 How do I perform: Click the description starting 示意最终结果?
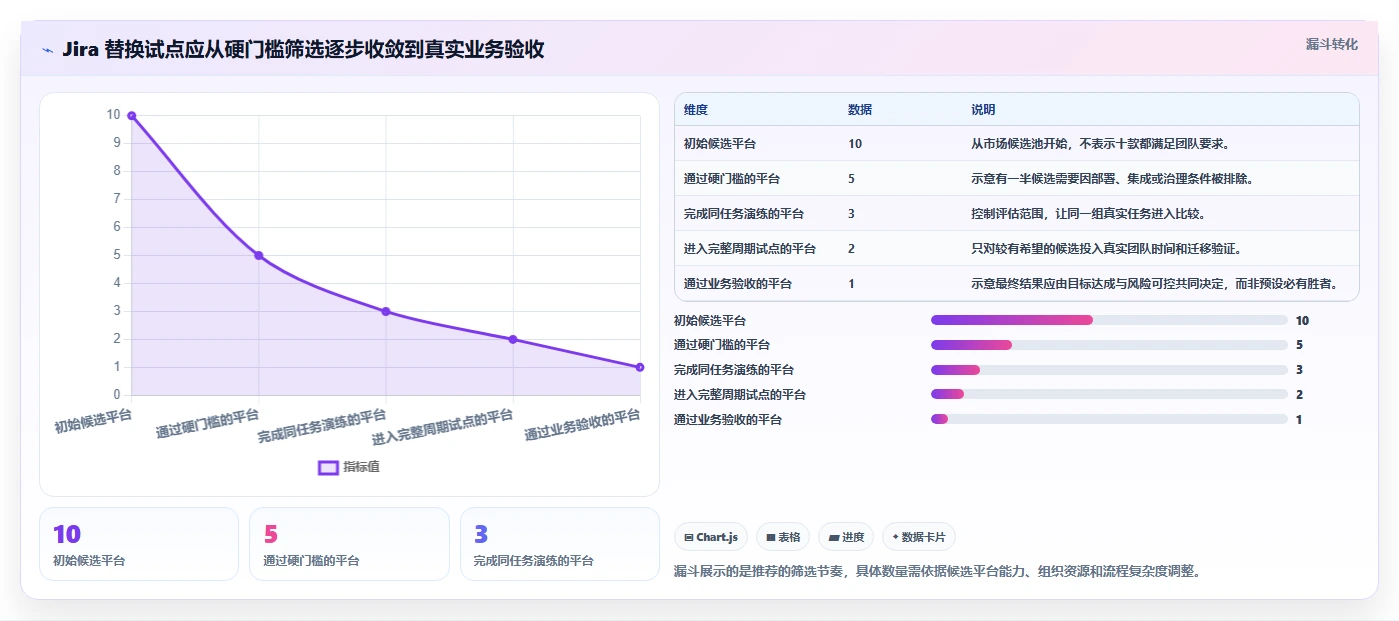pyautogui.click(x=1155, y=284)
